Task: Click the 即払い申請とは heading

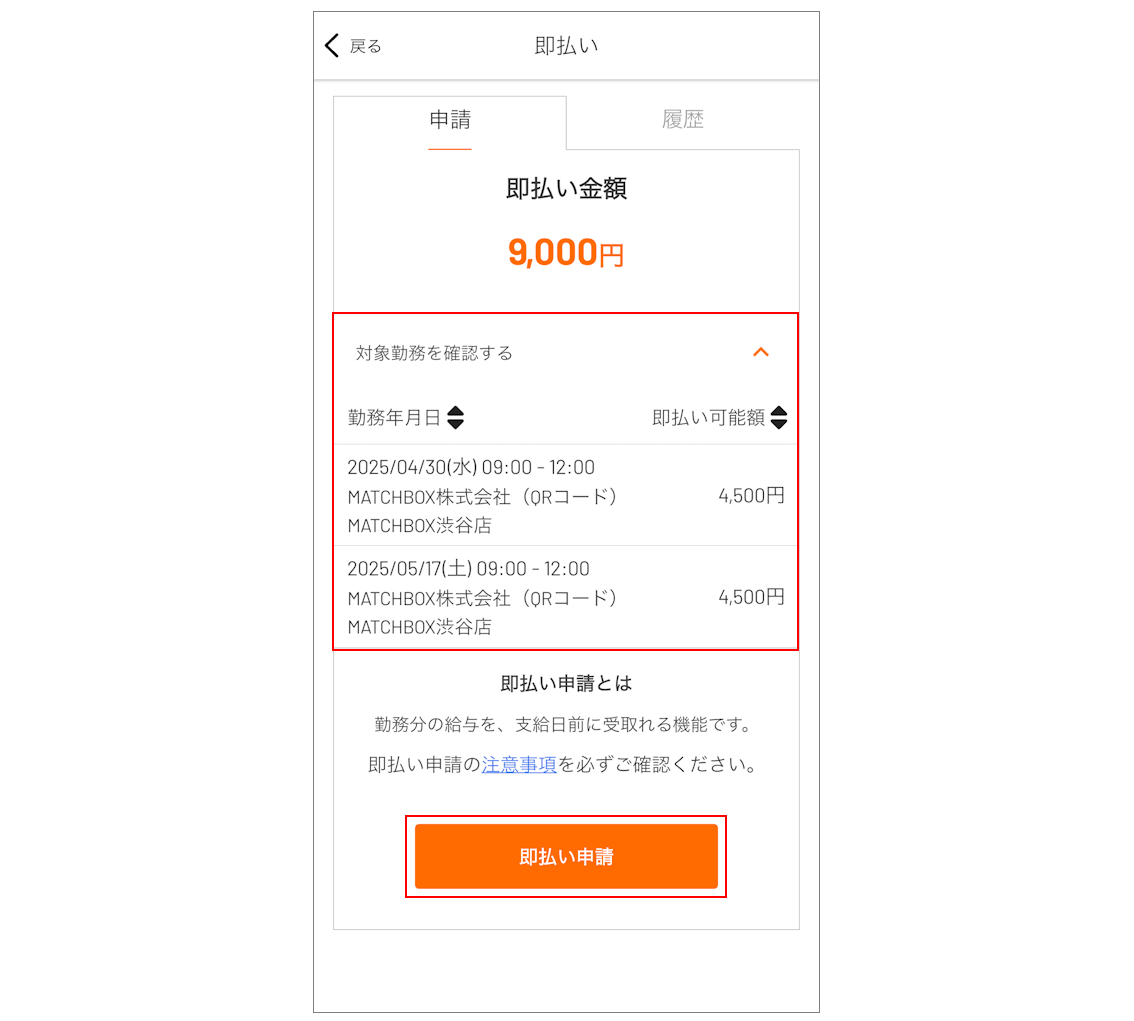Action: pos(566,683)
